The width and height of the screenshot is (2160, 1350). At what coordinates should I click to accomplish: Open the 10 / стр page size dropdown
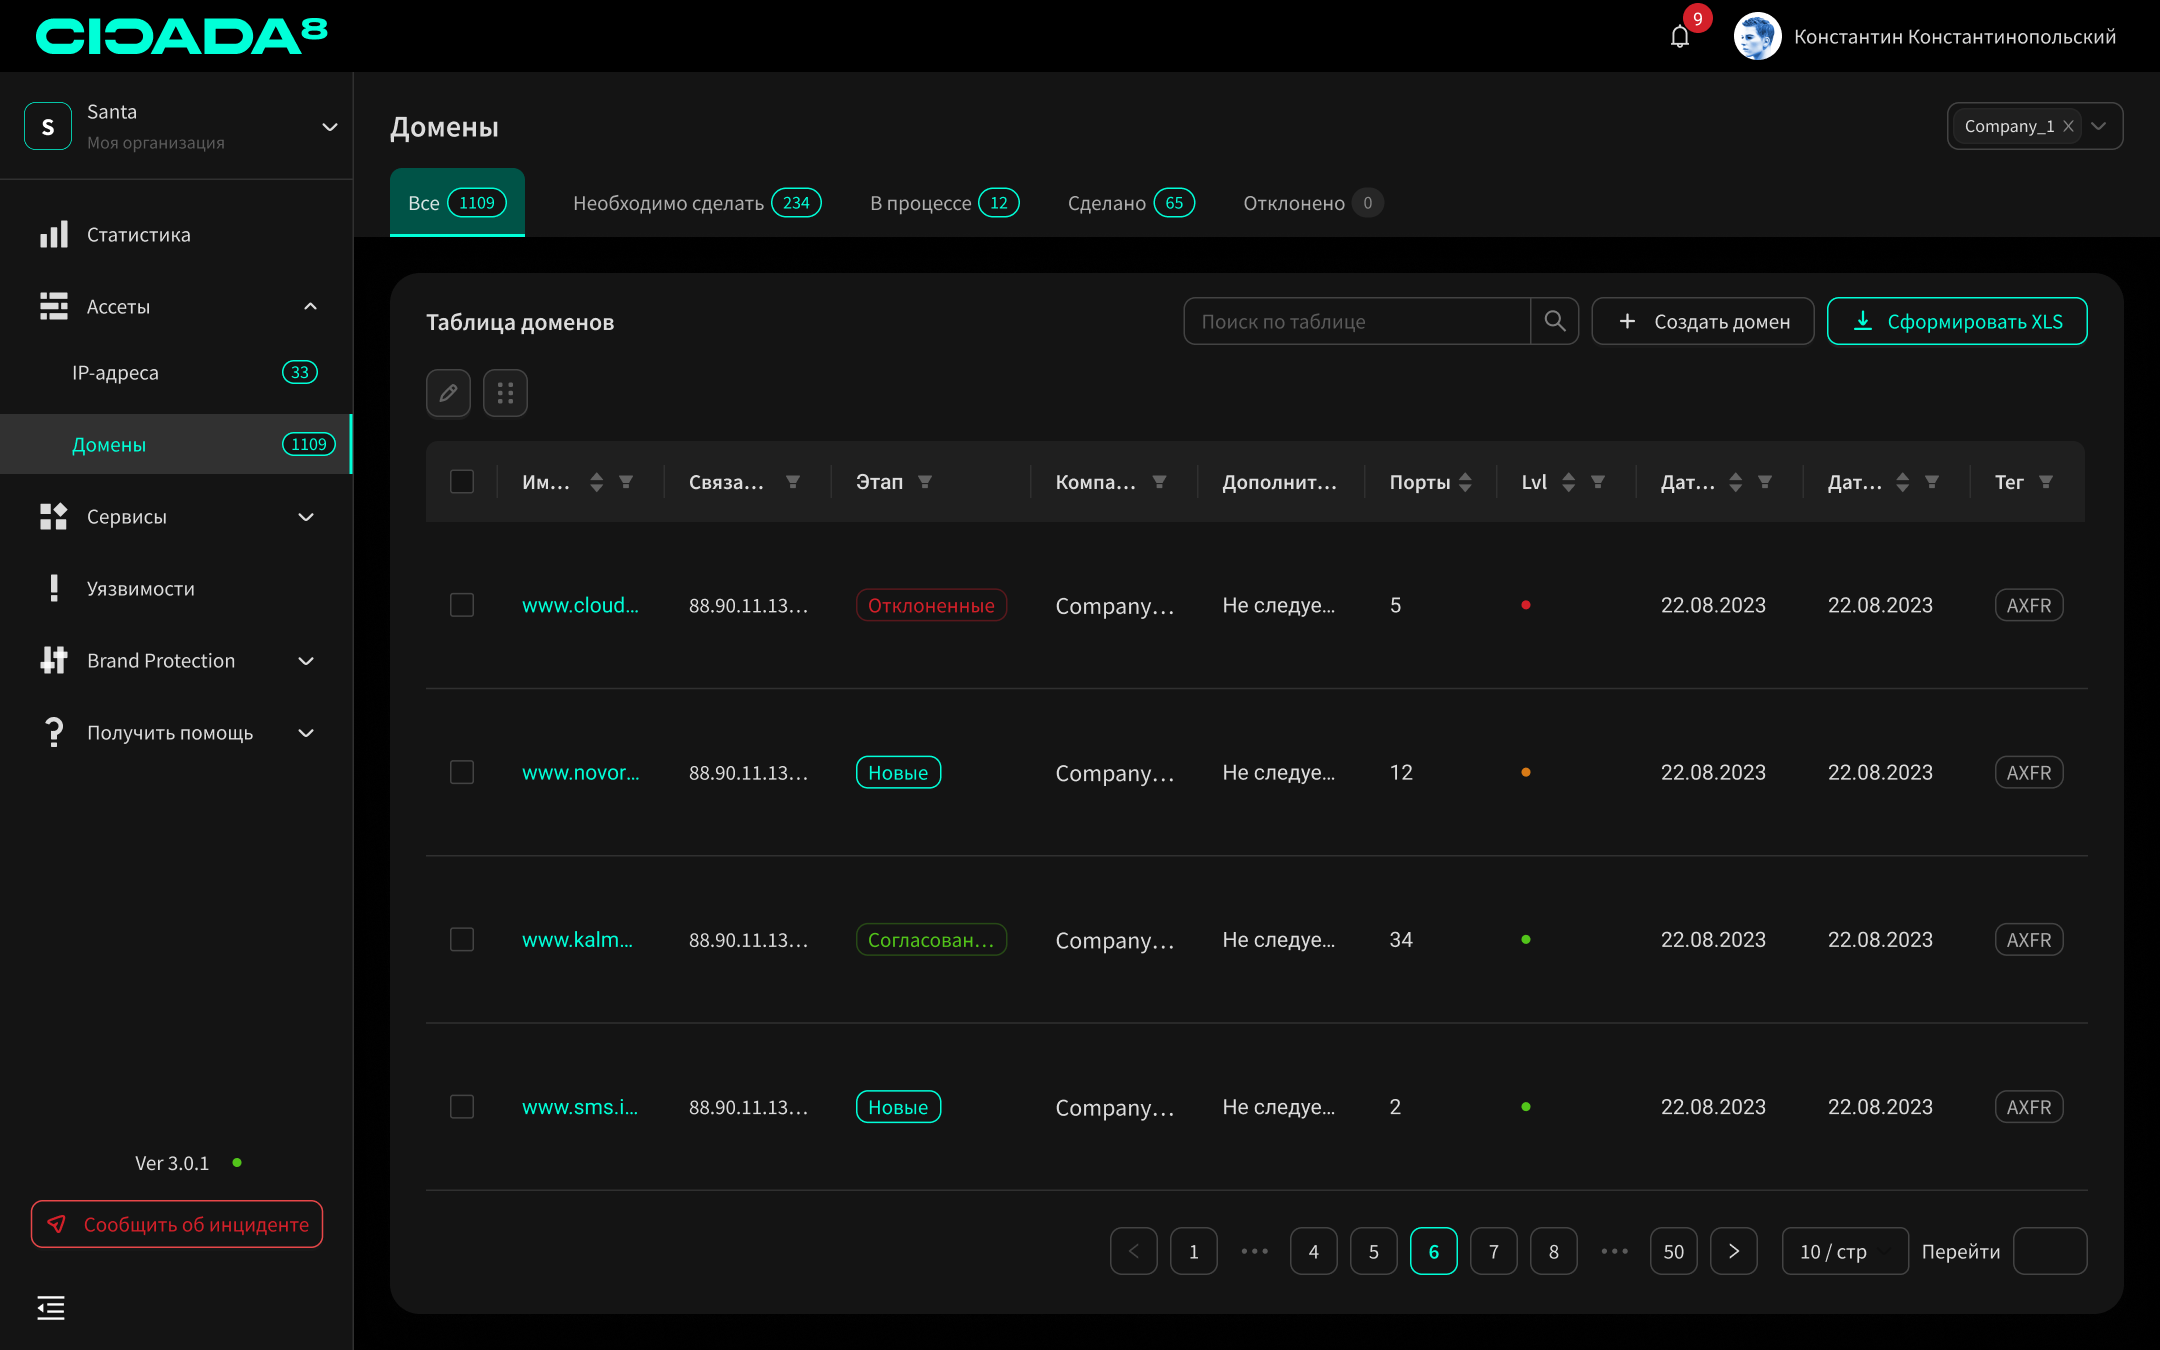click(x=1844, y=1251)
